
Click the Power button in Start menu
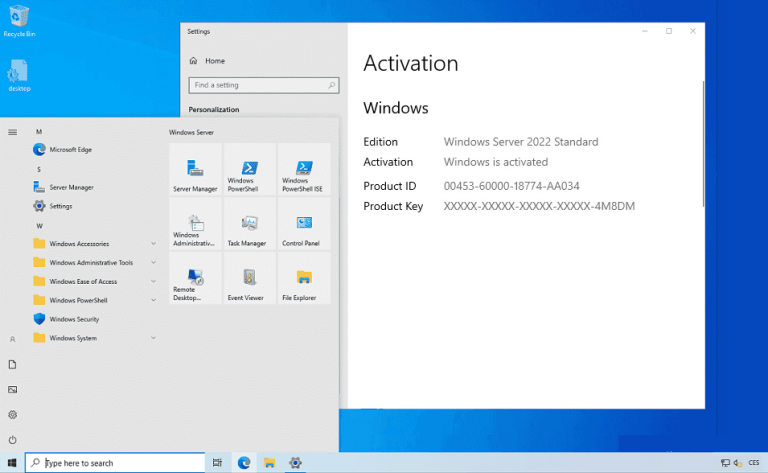click(x=13, y=440)
